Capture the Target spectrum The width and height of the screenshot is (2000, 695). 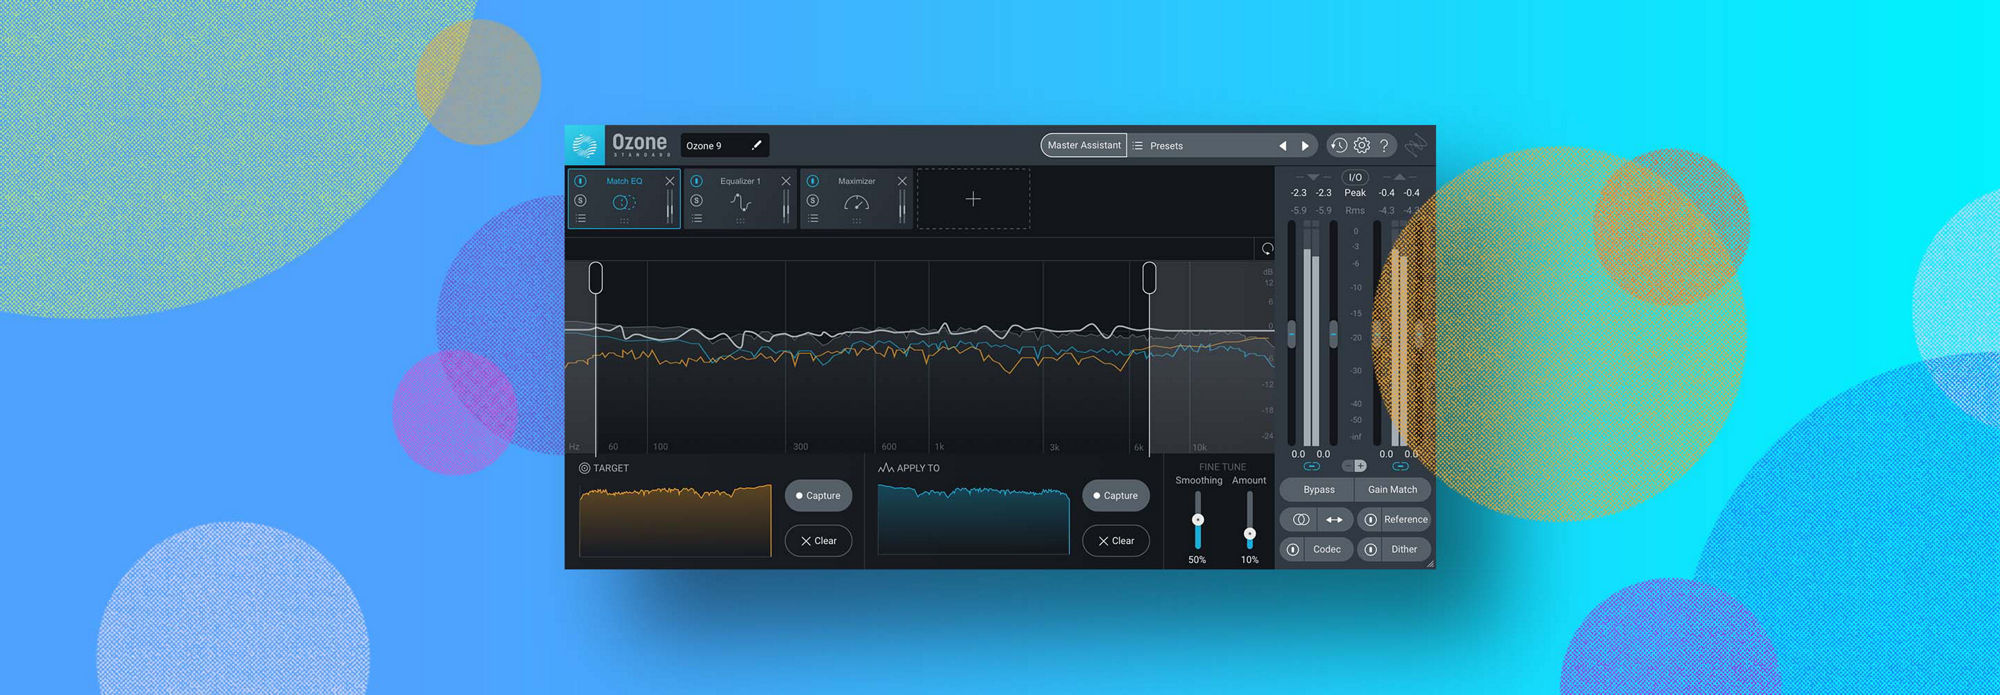[x=818, y=496]
